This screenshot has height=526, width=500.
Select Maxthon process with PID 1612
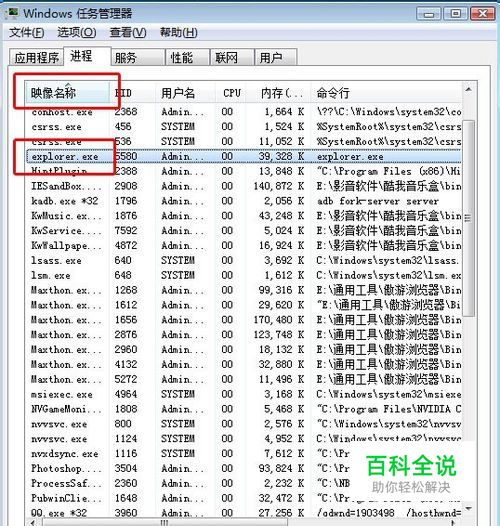pos(243,305)
